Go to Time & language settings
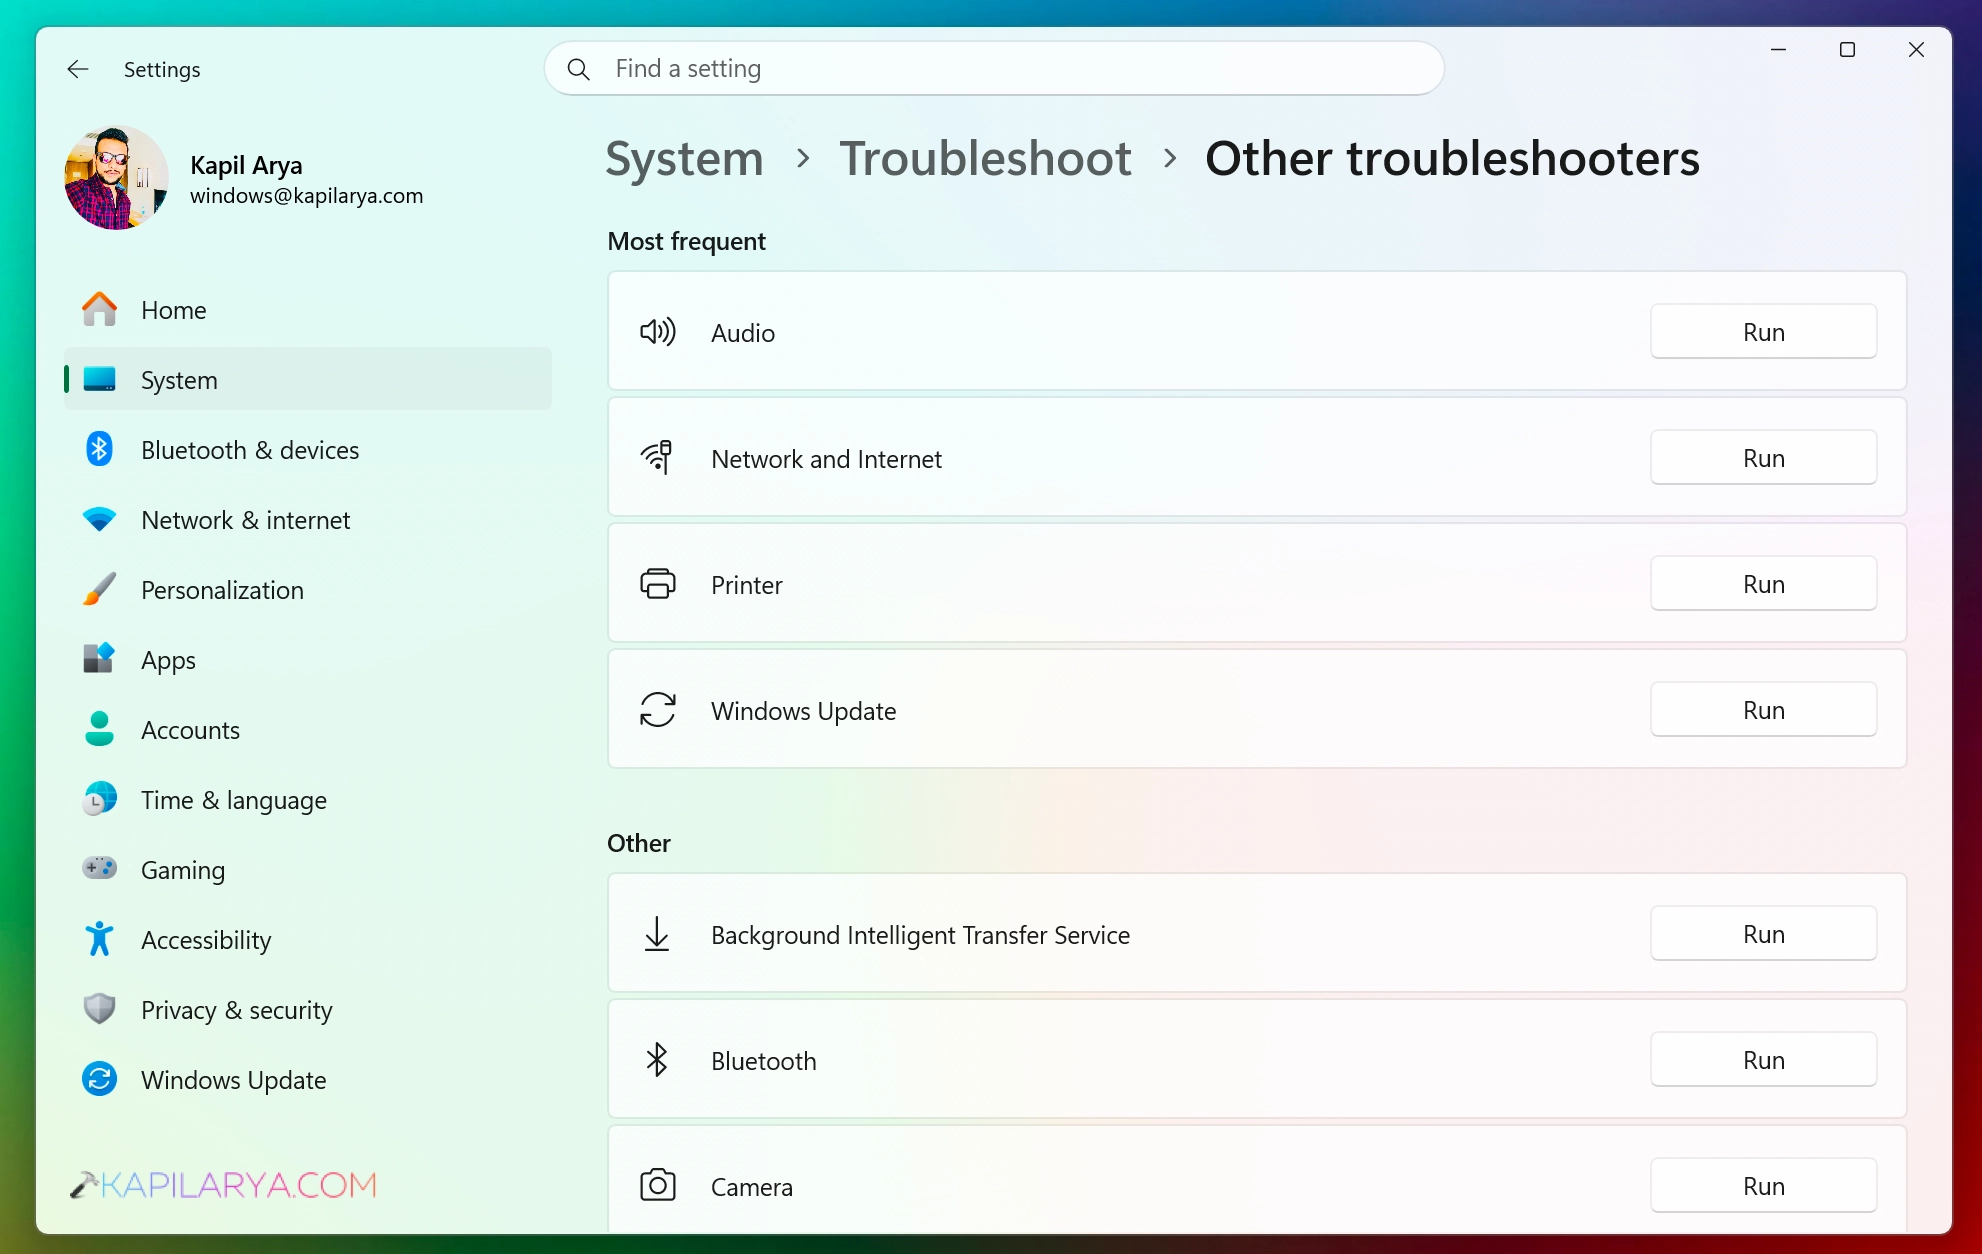 (x=308, y=800)
